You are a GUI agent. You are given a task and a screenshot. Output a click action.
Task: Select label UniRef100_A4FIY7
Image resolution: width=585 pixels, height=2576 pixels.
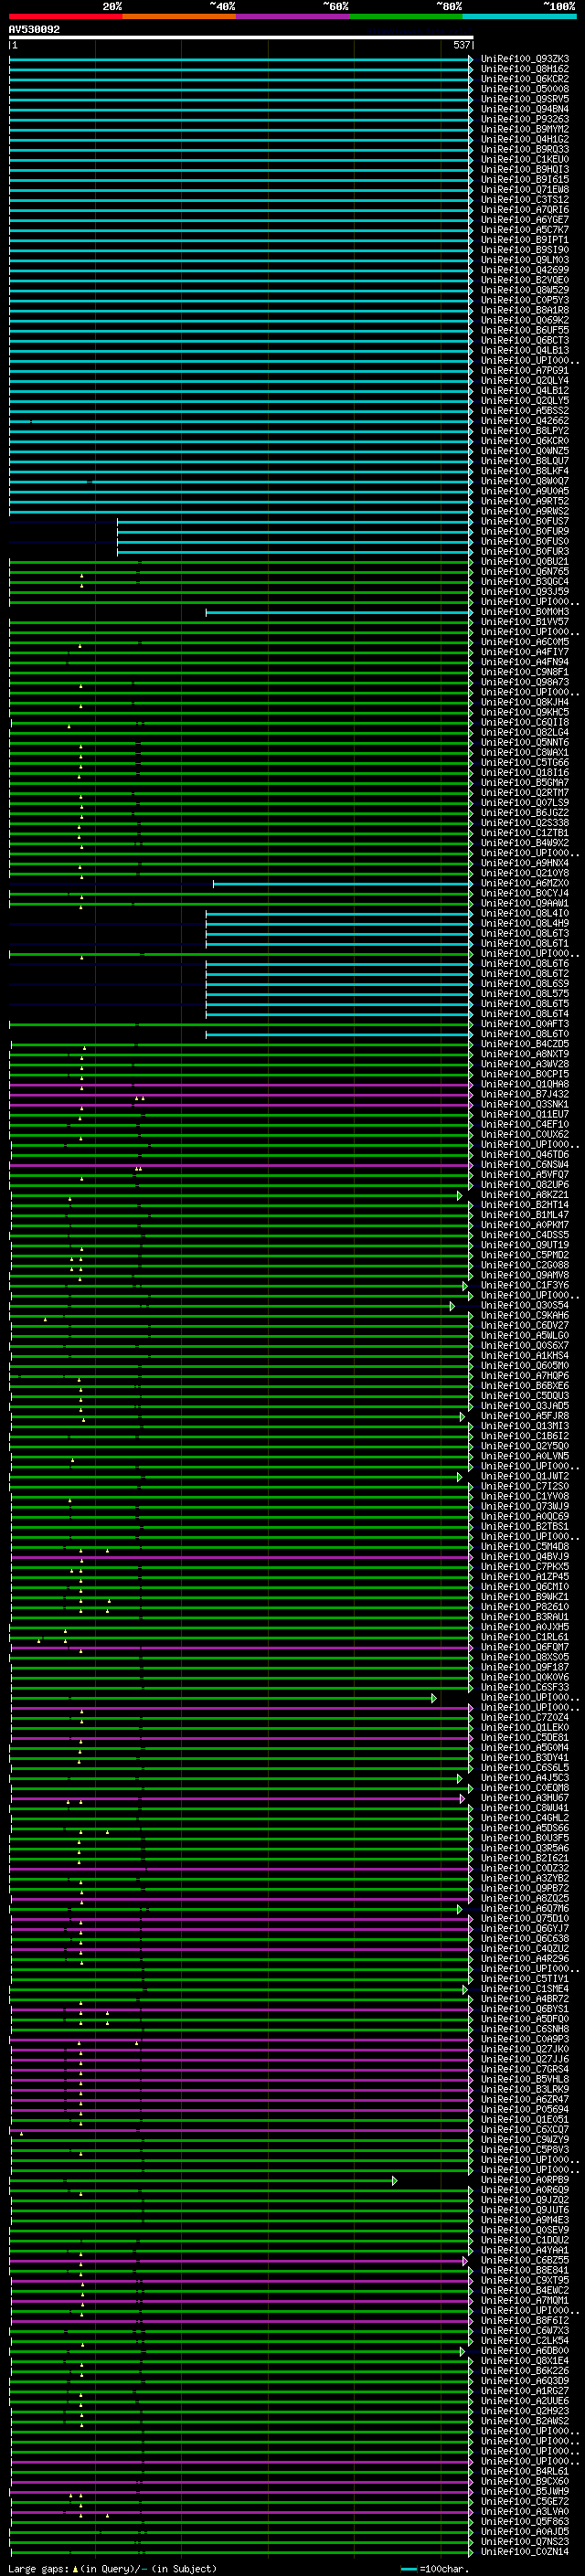pyautogui.click(x=525, y=652)
